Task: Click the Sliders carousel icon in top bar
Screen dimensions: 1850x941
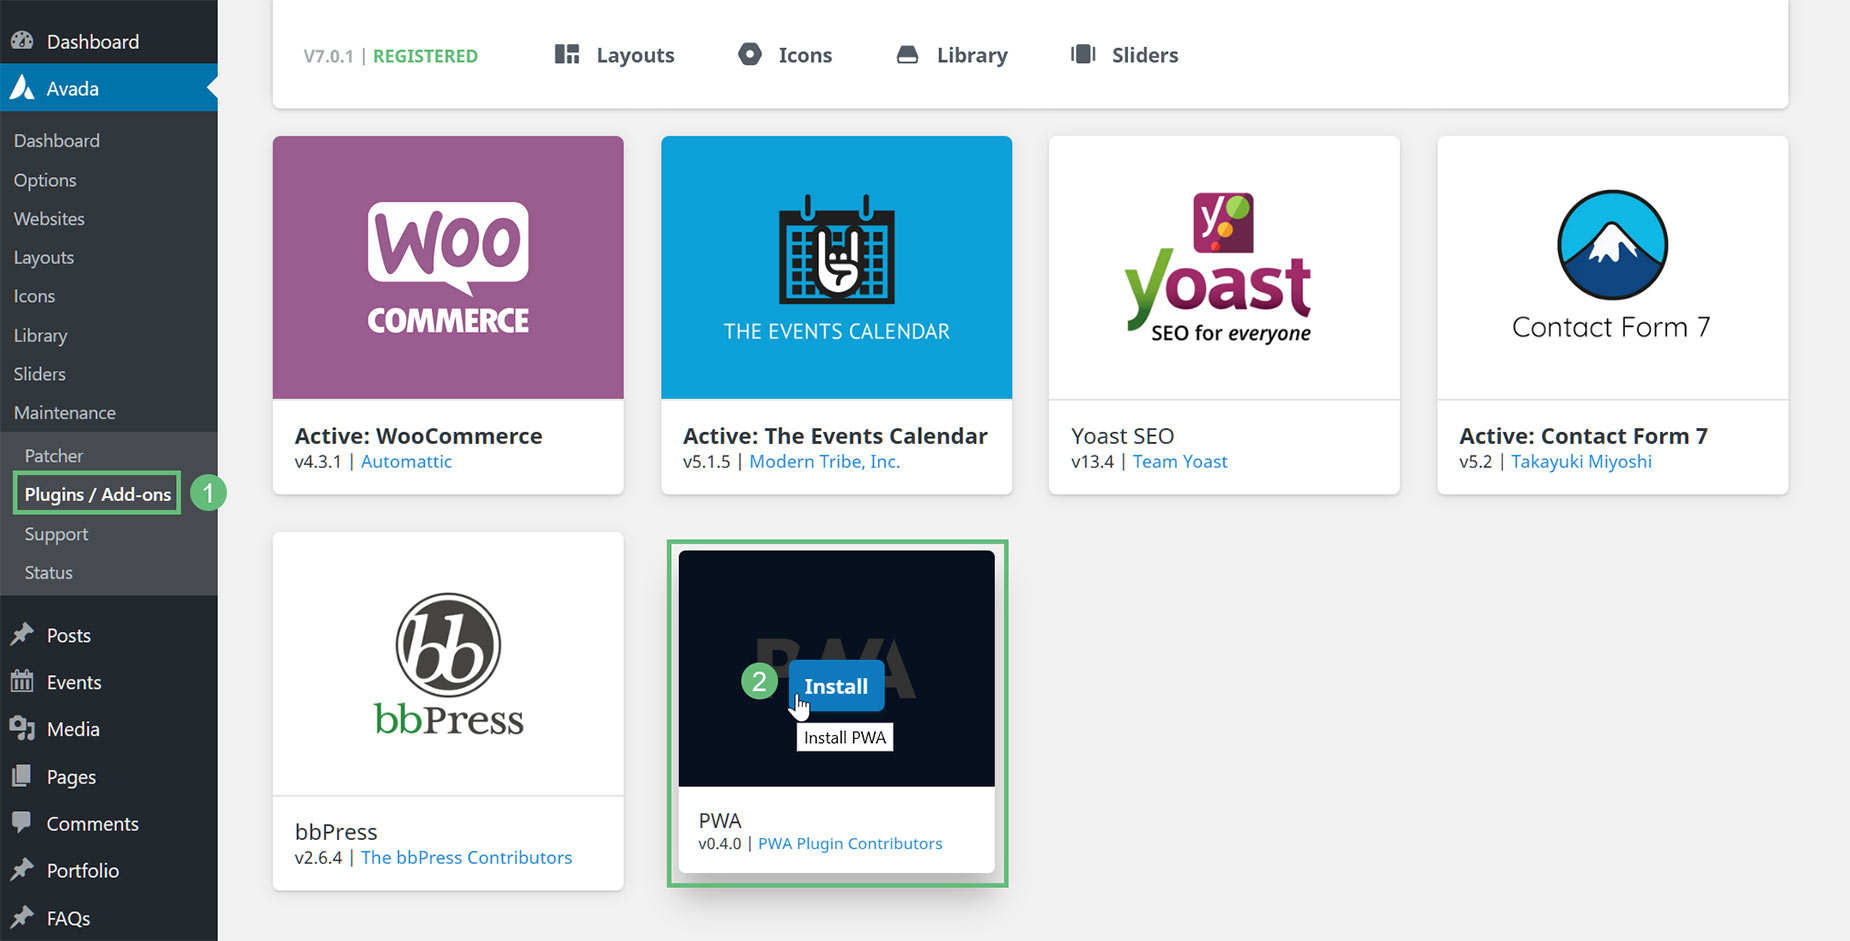Action: click(1083, 55)
